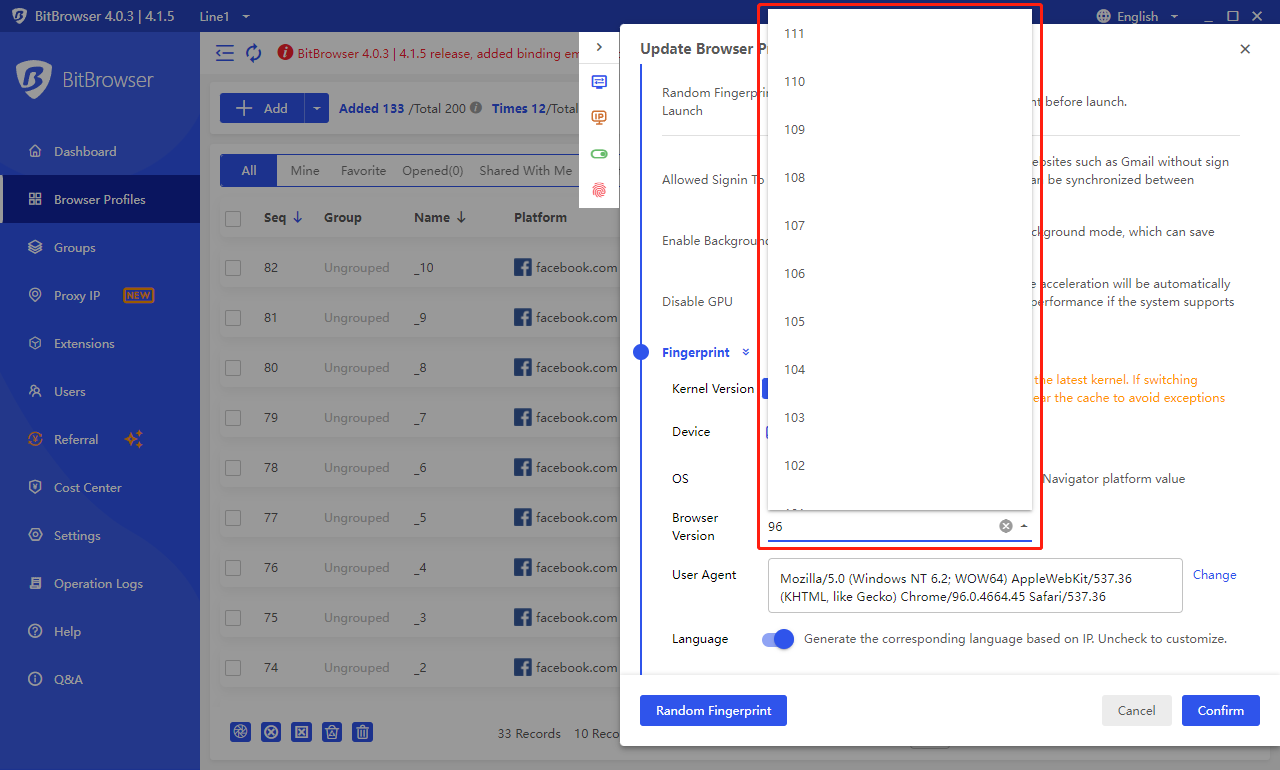Click the globe language icon in title bar

[x=1104, y=16]
